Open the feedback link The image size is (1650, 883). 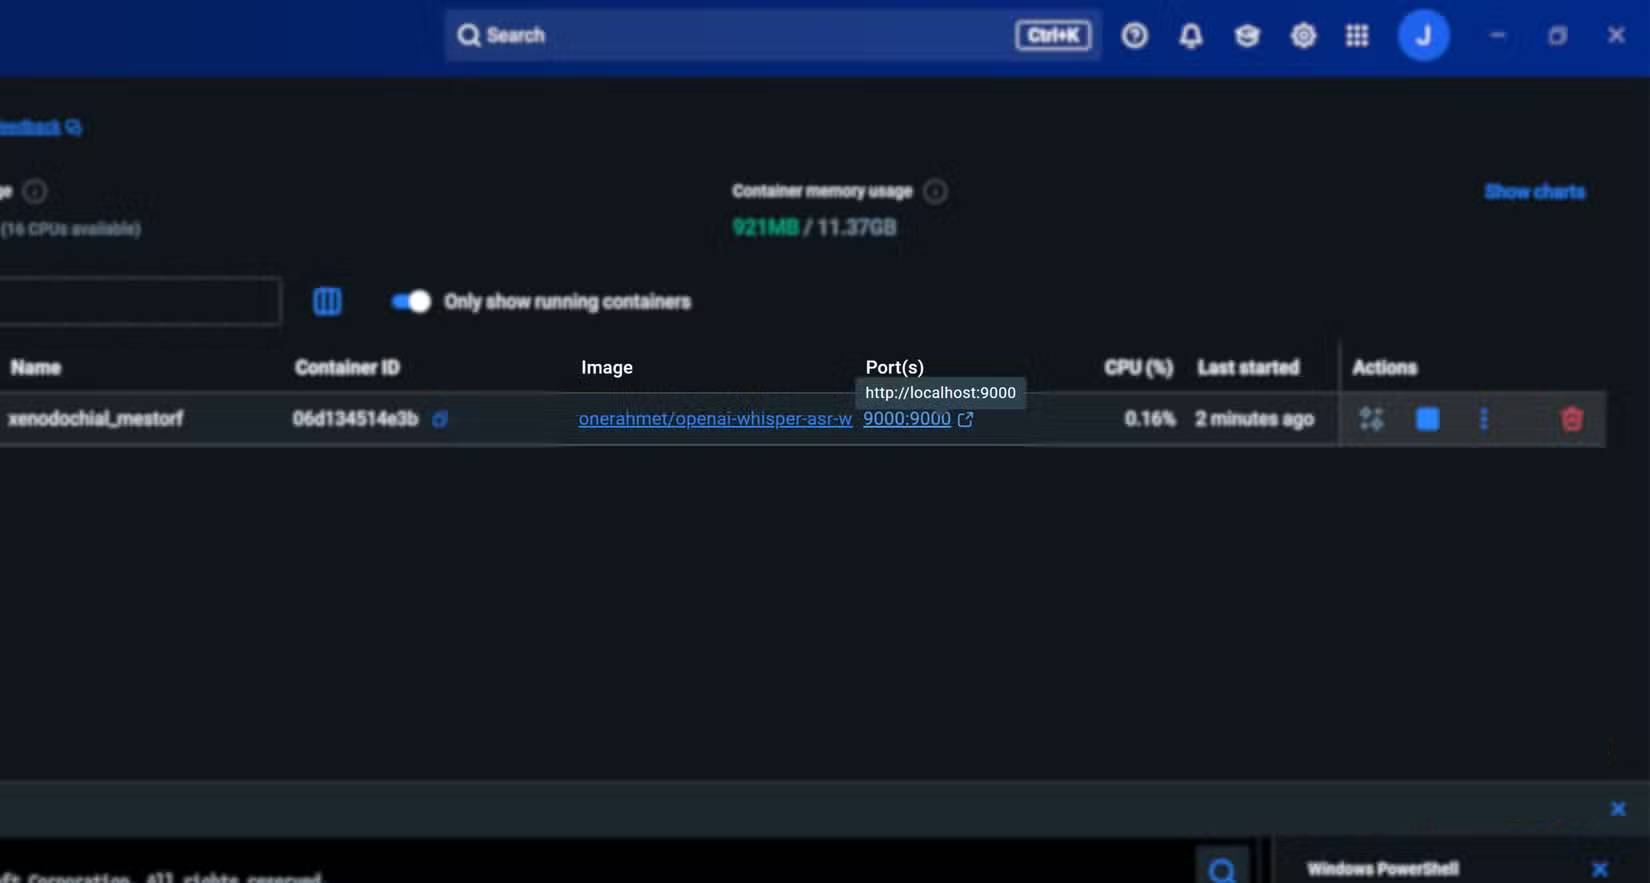coord(40,127)
